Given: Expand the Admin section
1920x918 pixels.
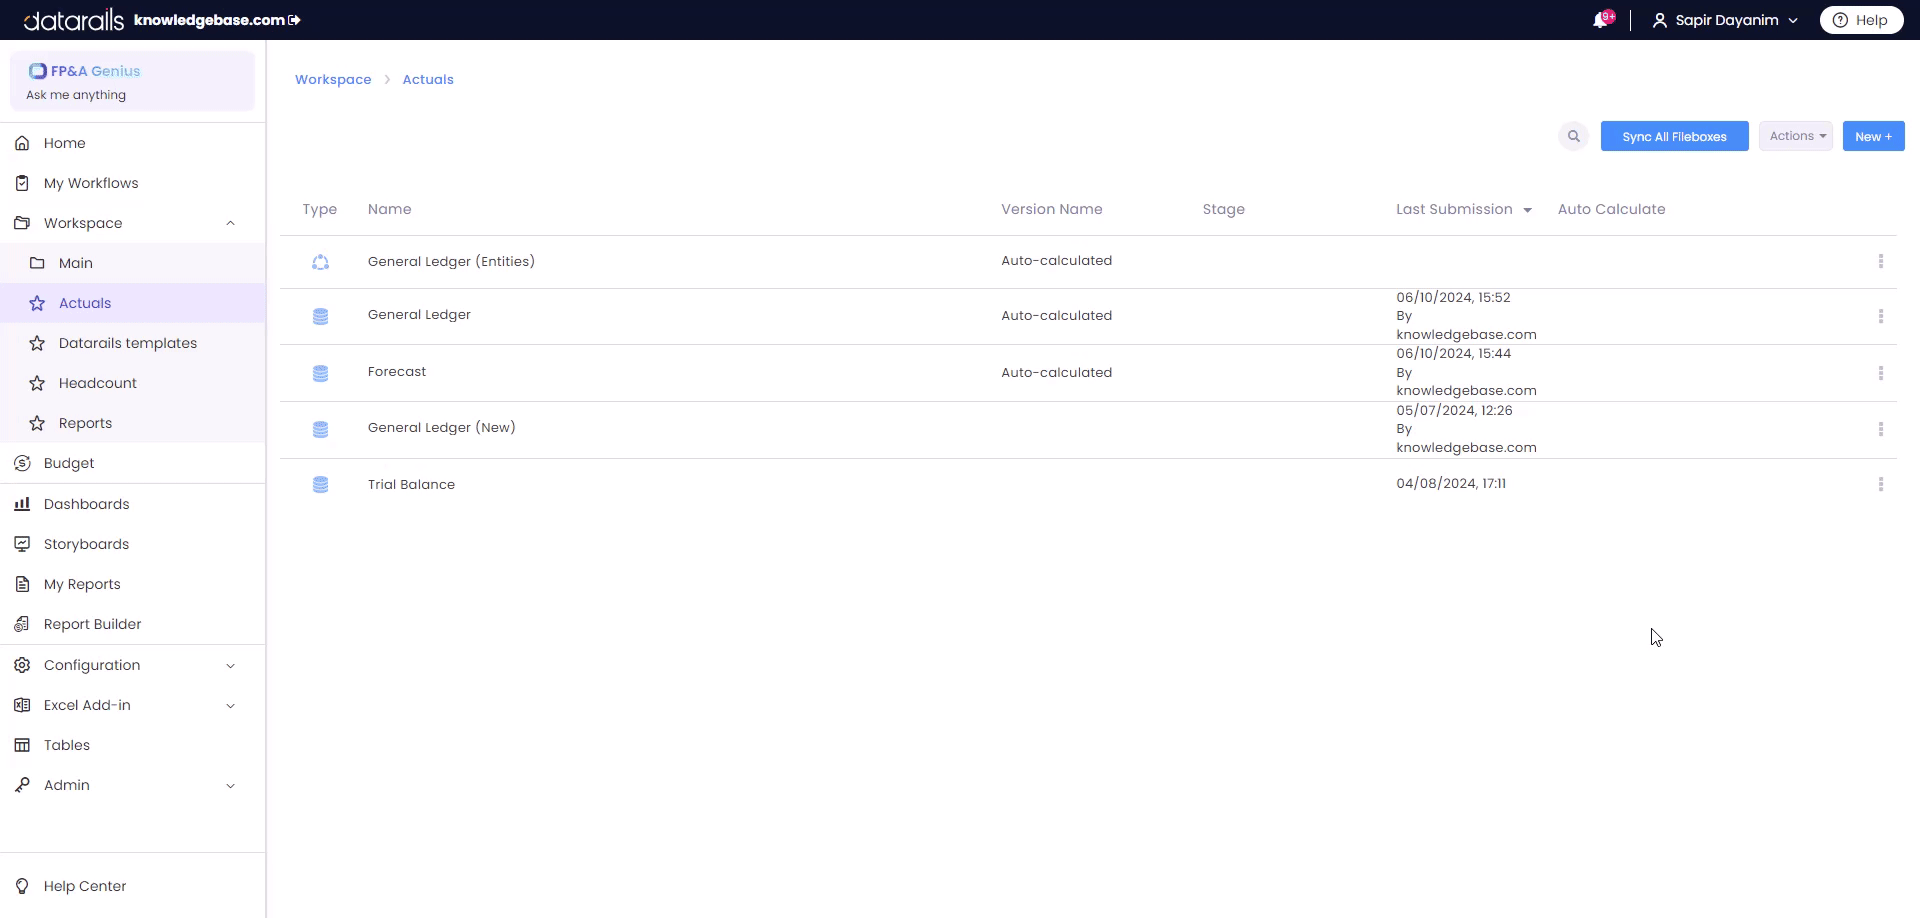Looking at the screenshot, I should coord(230,785).
